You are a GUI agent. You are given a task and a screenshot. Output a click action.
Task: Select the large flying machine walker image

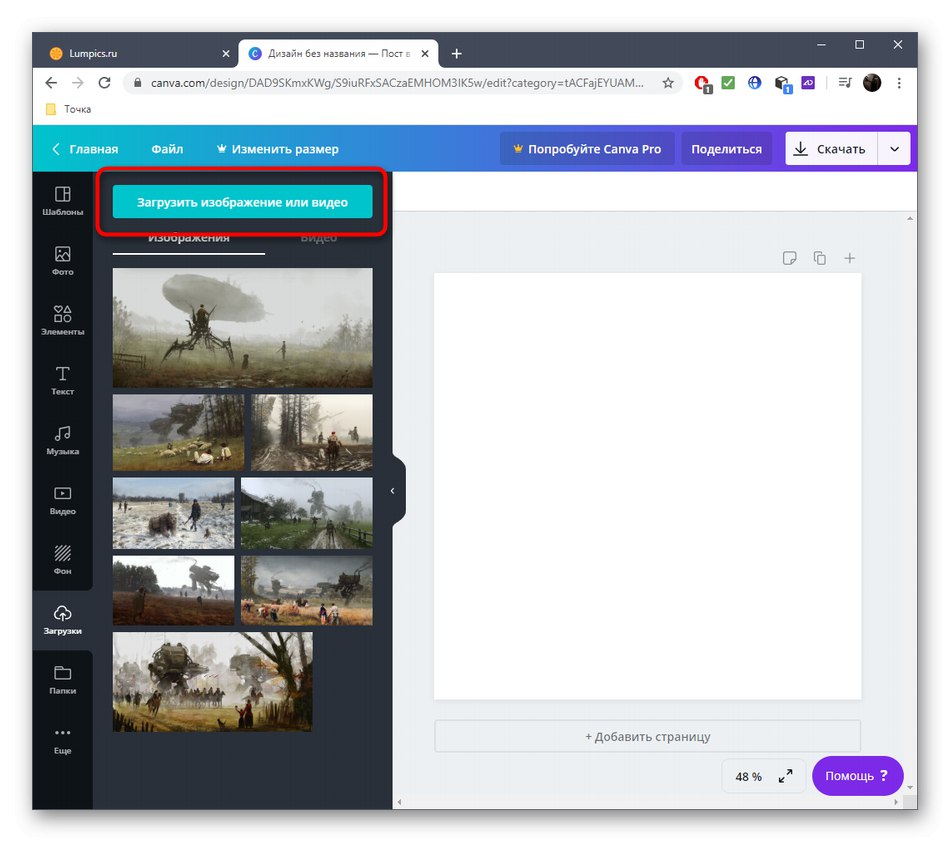tap(242, 328)
